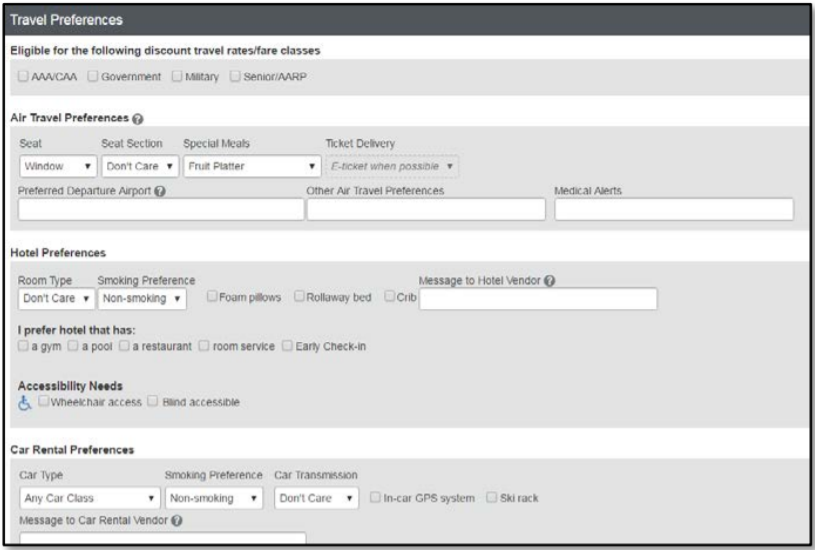Check the Early Check-in hotel preference

(x=287, y=346)
